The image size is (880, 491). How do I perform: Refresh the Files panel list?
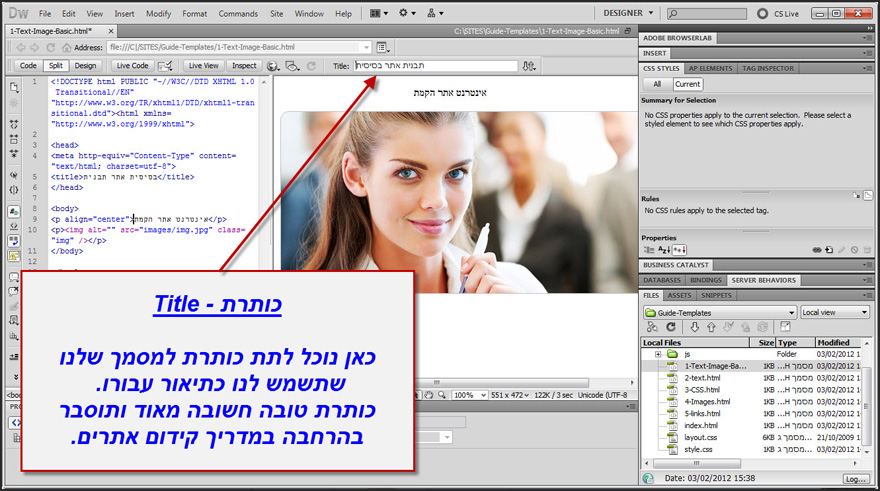[x=671, y=327]
